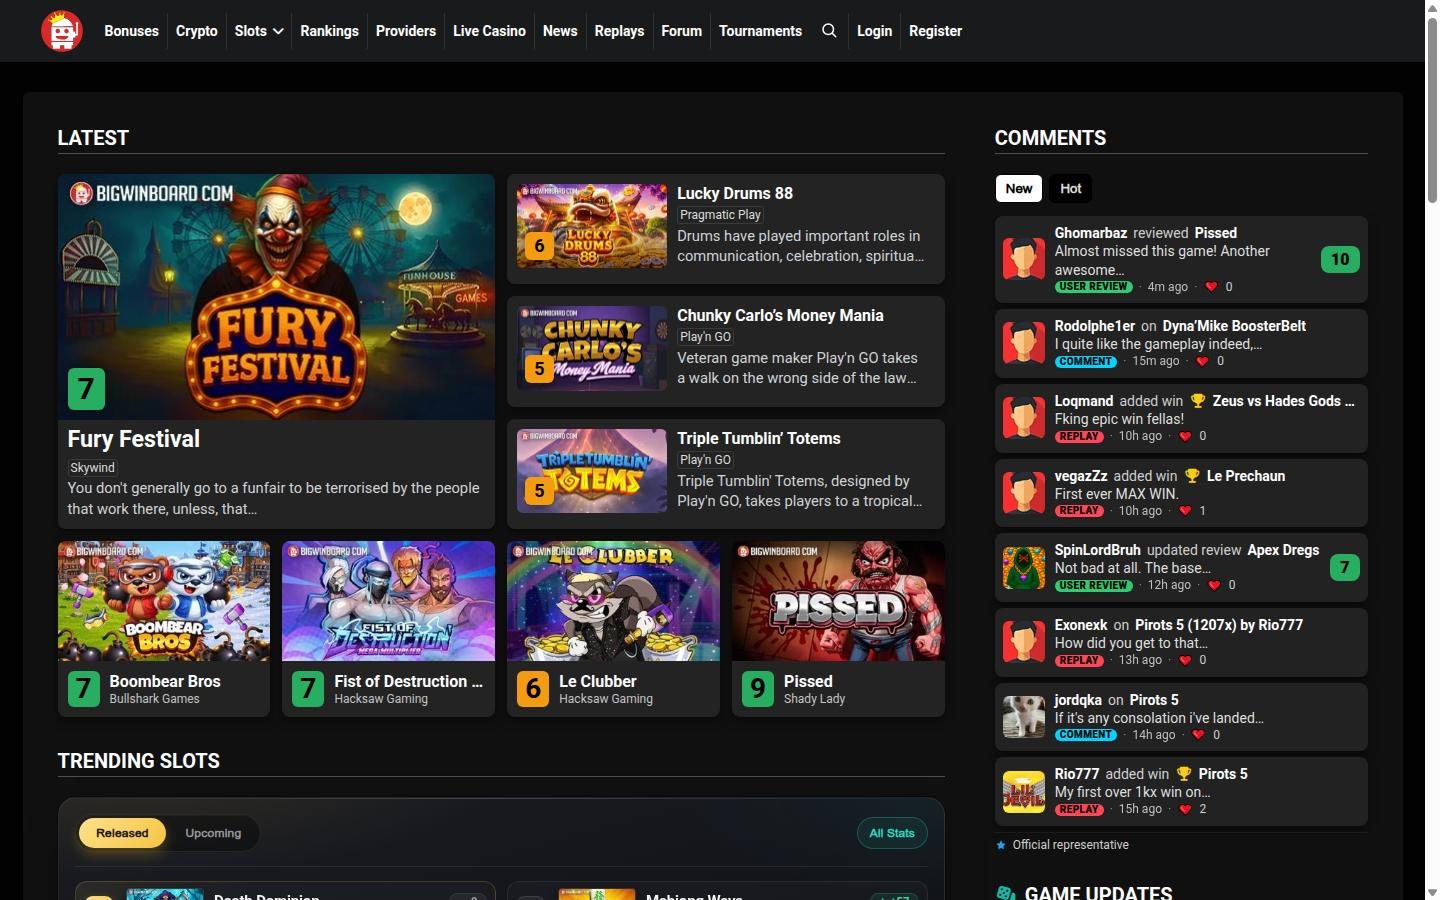This screenshot has height=900, width=1440.
Task: Open All Stats button
Action: tap(892, 833)
